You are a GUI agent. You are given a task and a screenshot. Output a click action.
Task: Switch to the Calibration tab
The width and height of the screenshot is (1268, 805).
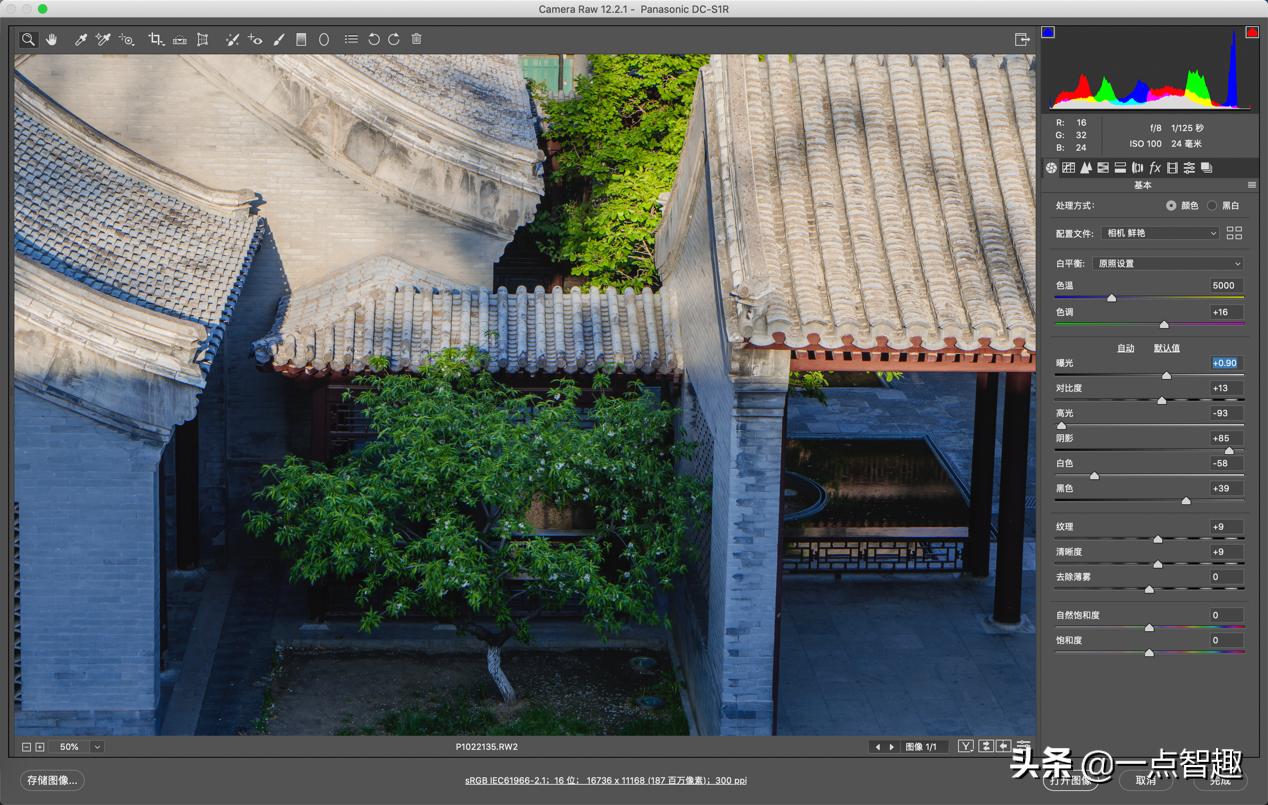1172,168
